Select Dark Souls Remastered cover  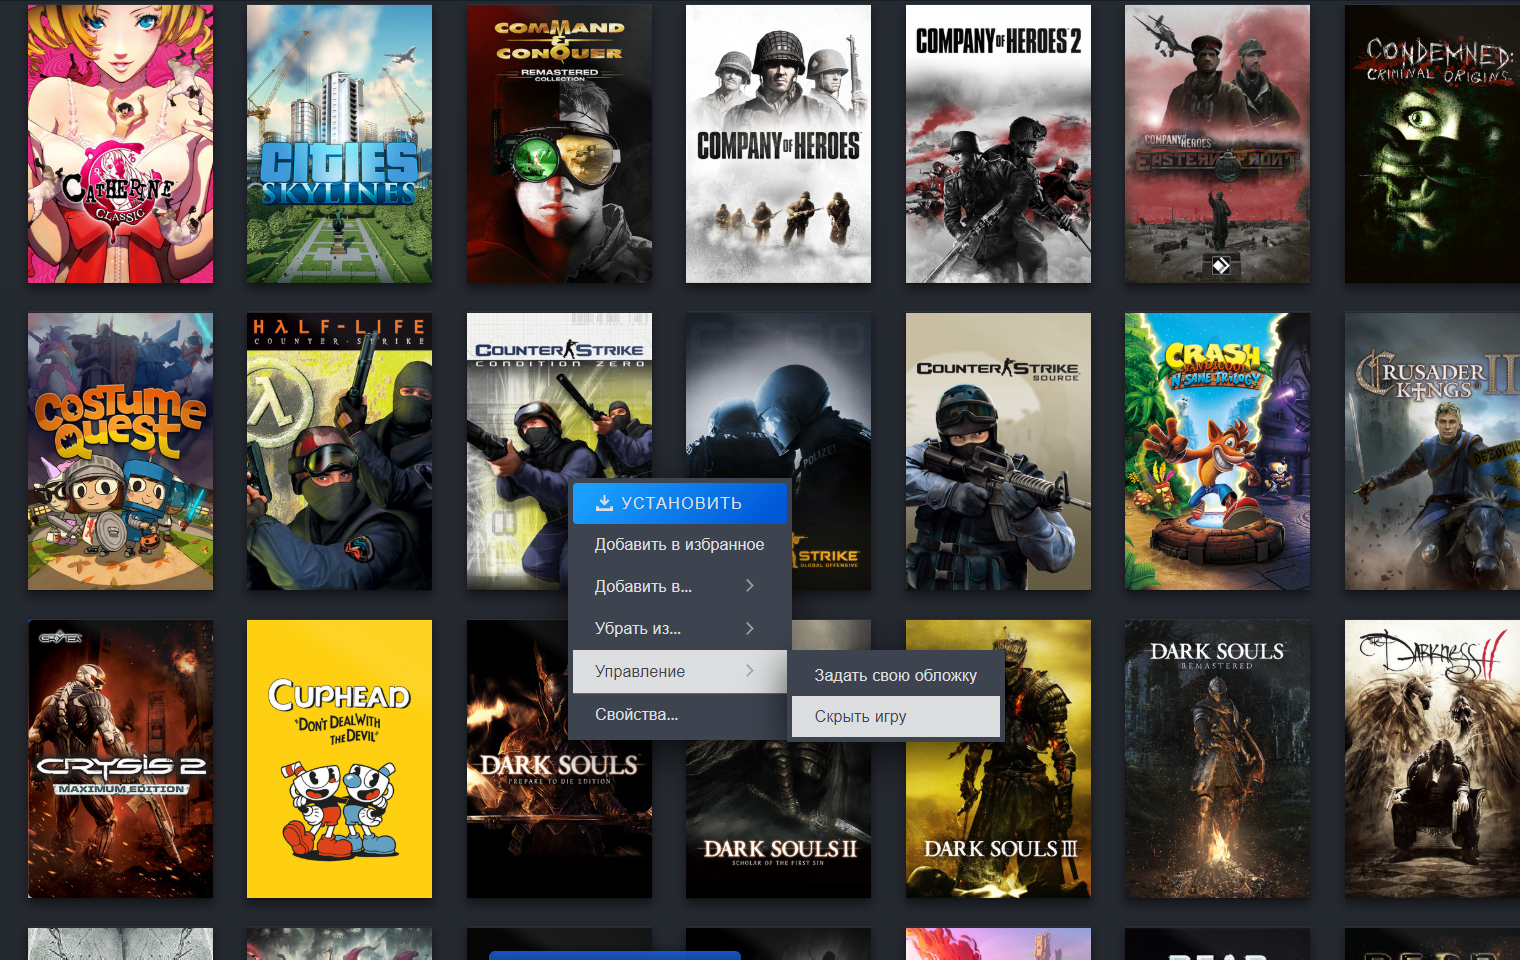pos(1217,759)
